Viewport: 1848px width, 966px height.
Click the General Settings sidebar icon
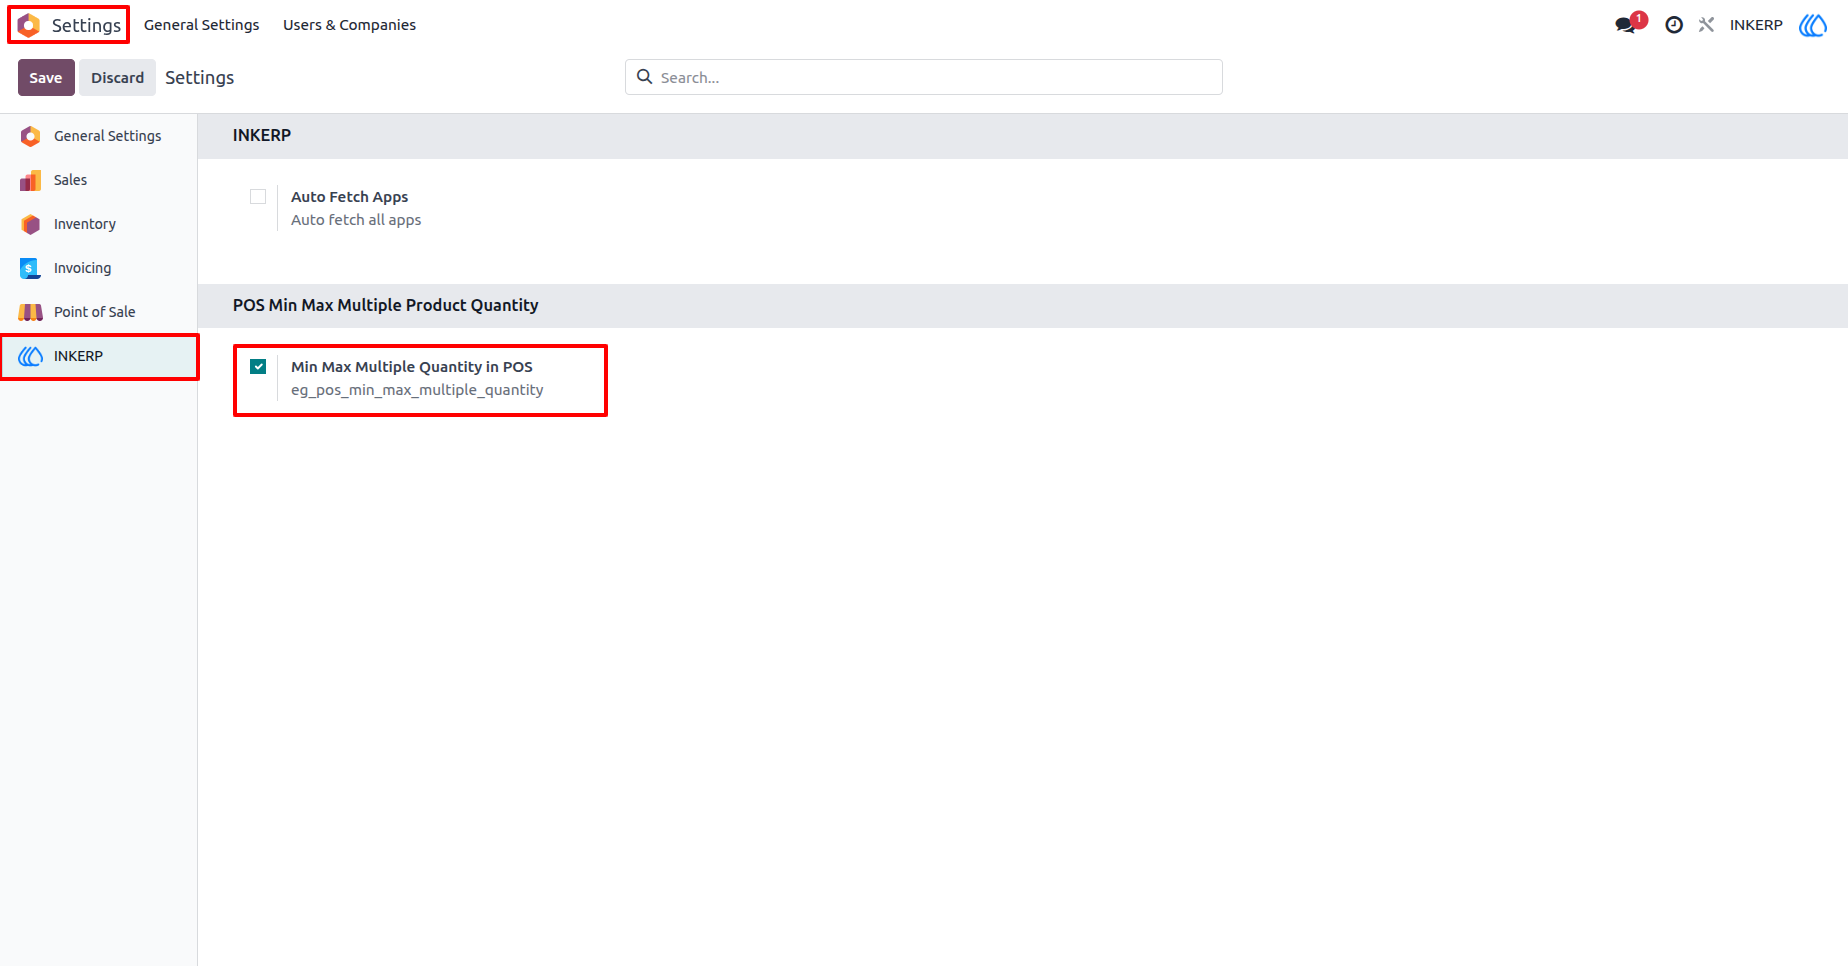coord(31,136)
